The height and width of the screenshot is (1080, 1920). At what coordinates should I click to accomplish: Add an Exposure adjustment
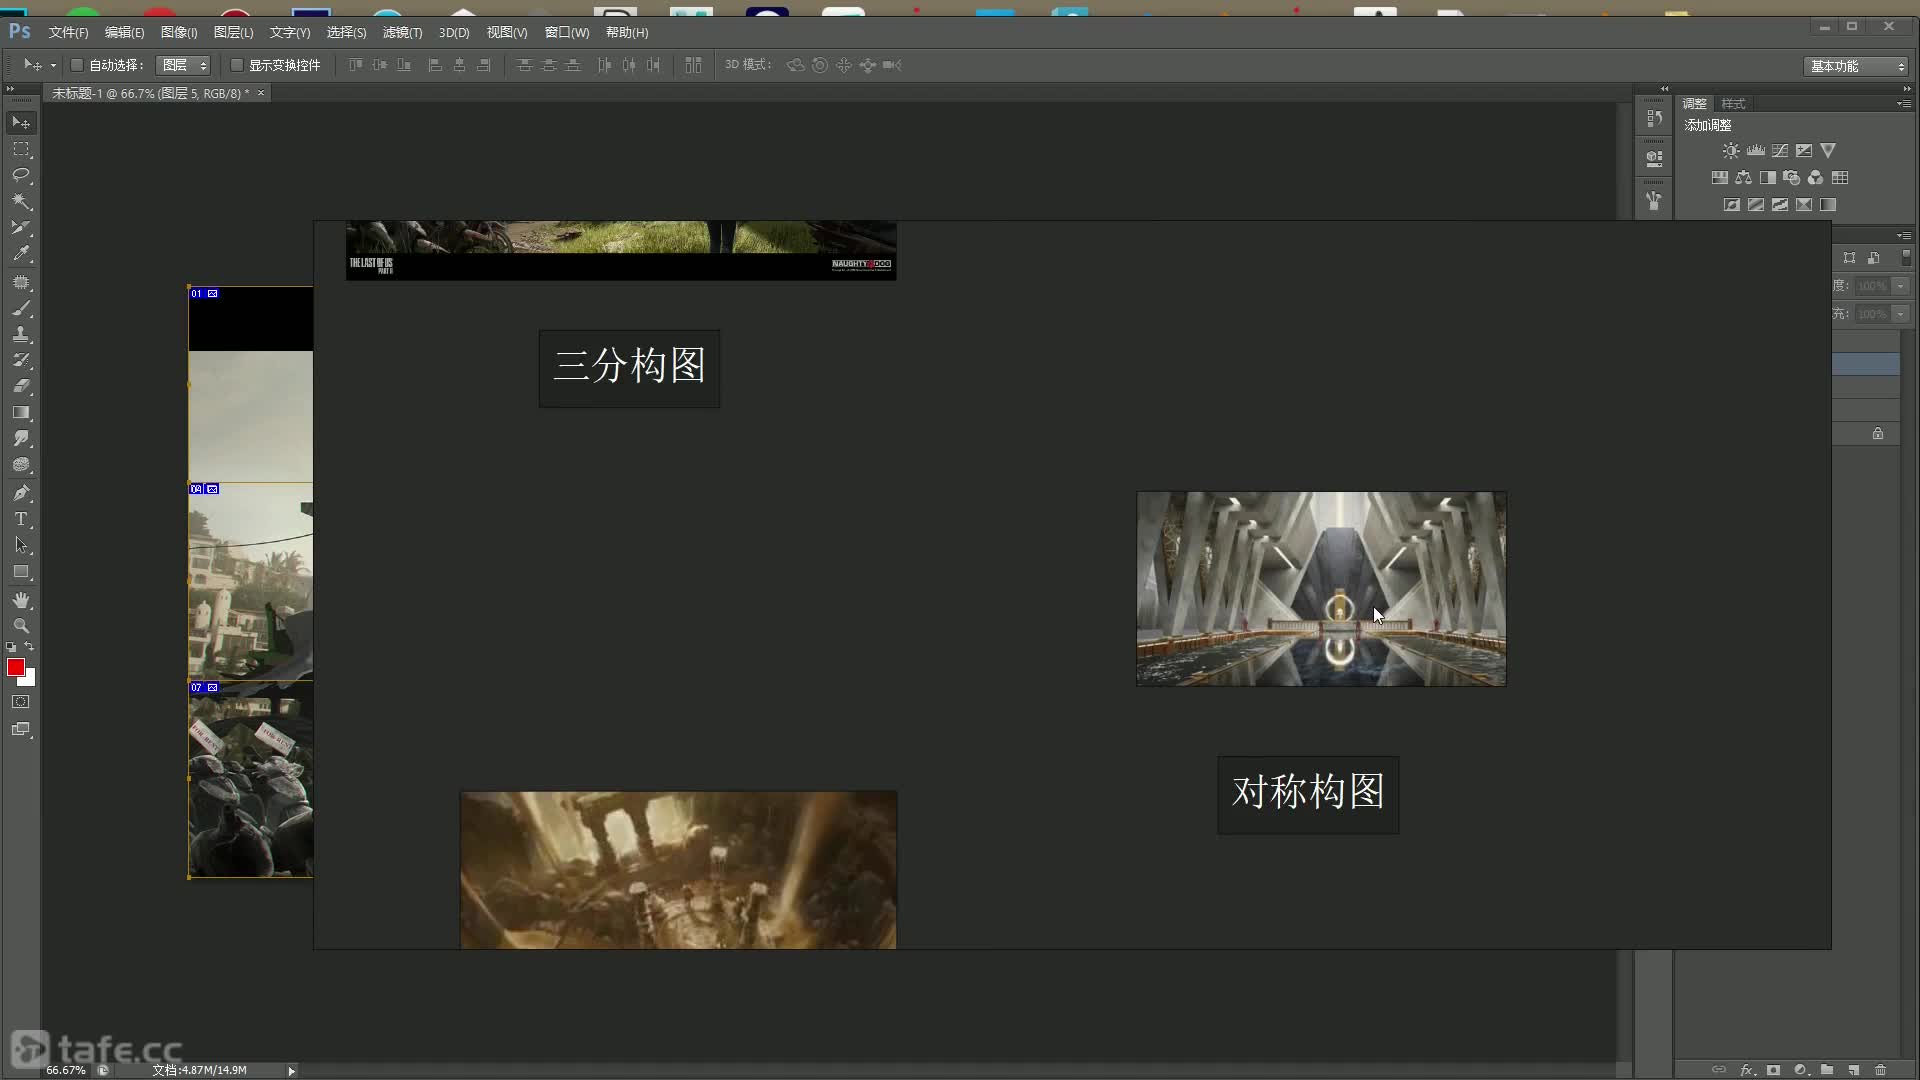1804,150
